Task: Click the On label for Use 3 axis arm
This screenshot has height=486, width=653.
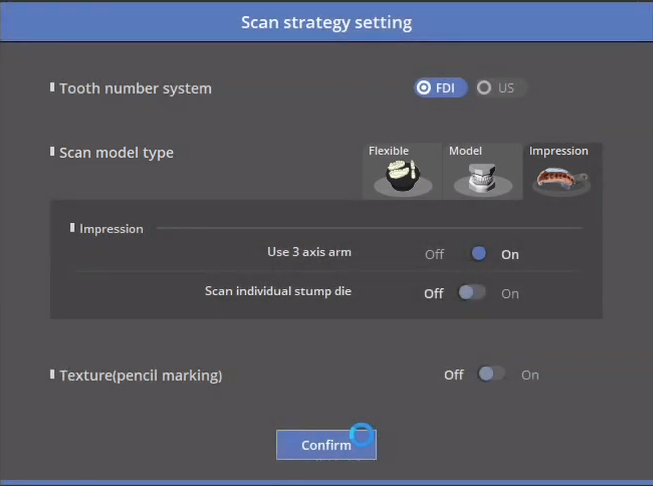Action: coord(510,254)
